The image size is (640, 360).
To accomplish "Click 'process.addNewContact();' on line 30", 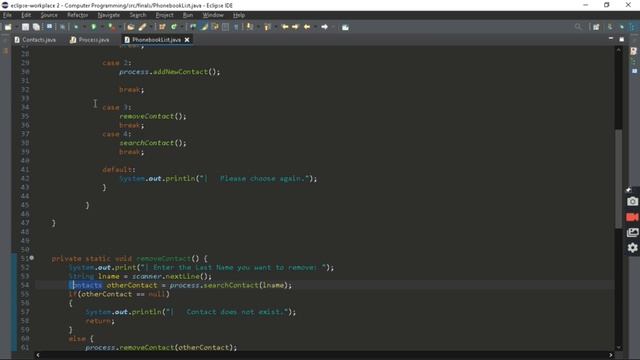I will click(169, 72).
